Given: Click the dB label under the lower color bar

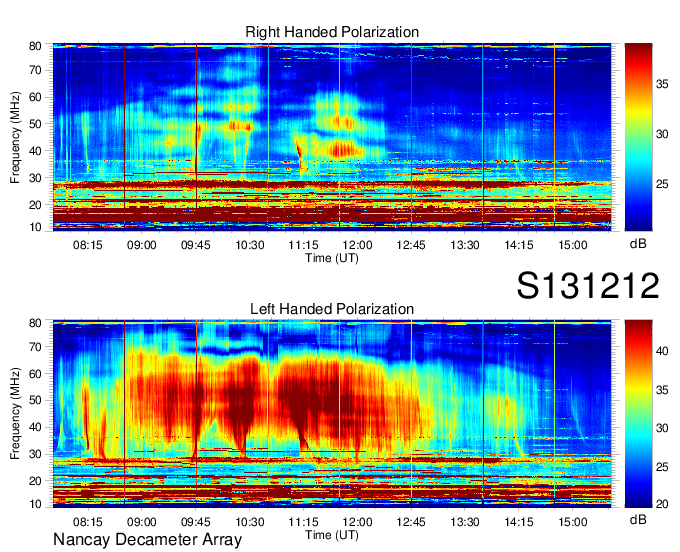Looking at the screenshot, I should click(x=638, y=519).
